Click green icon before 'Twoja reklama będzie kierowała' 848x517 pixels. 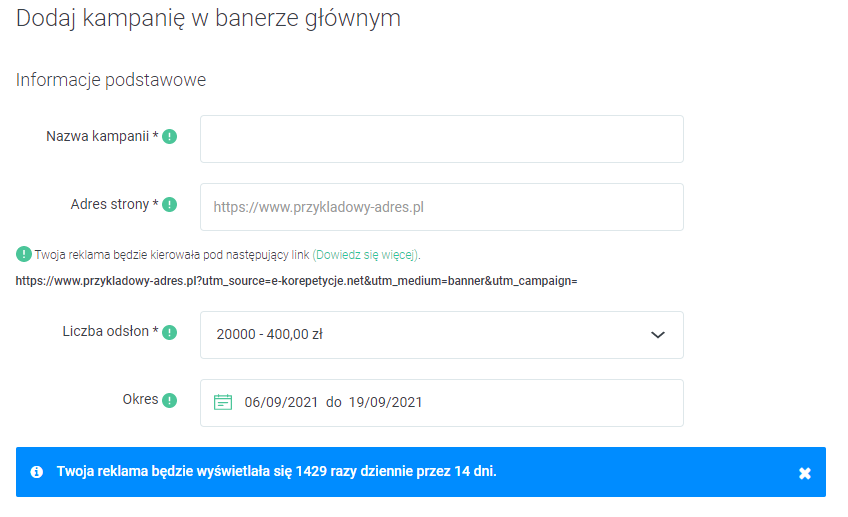[23, 254]
